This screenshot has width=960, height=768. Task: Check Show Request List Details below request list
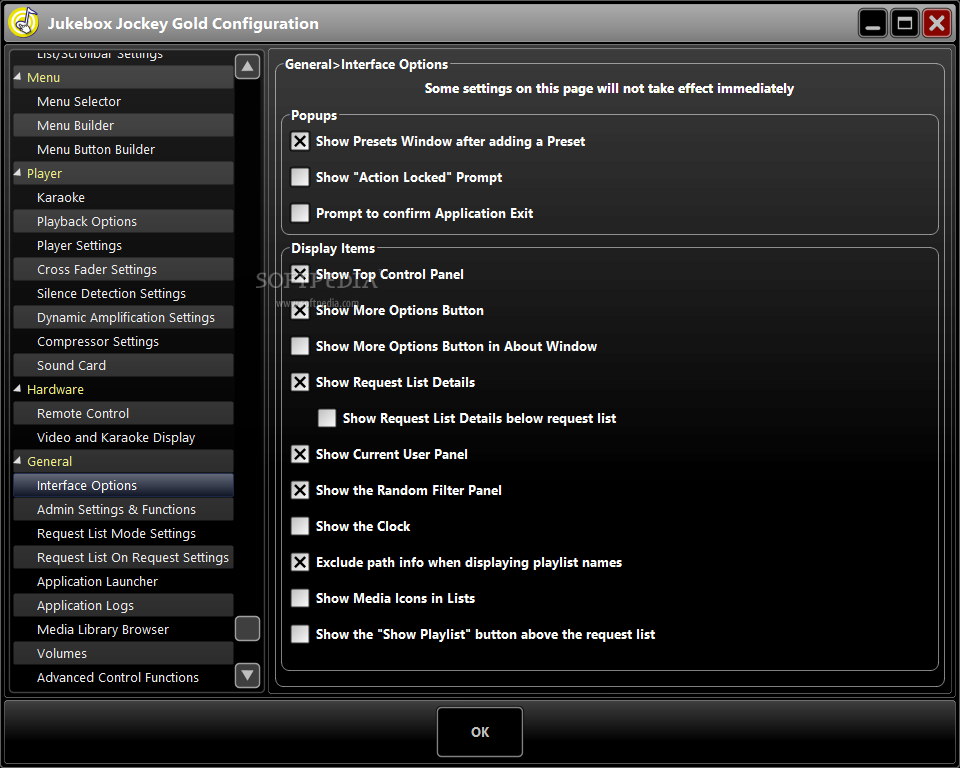pyautogui.click(x=327, y=418)
